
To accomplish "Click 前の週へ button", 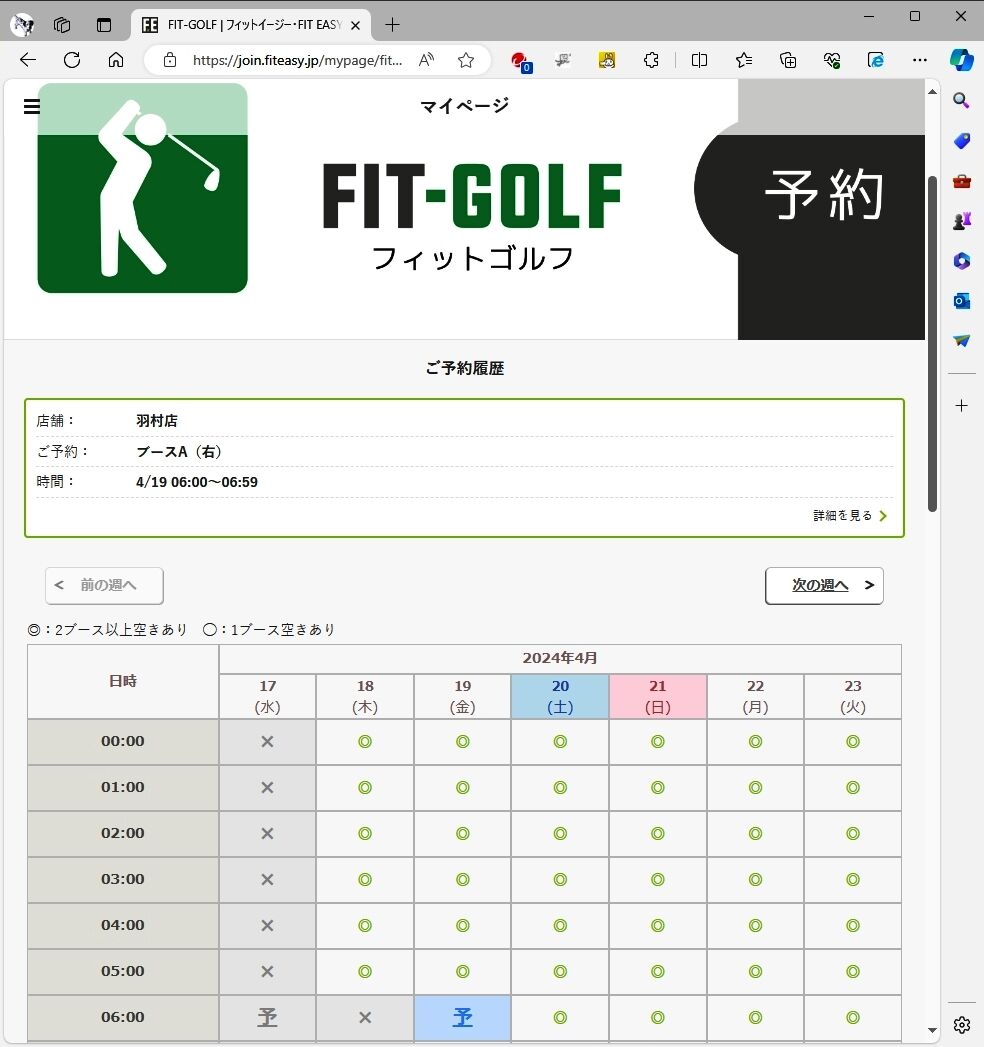I will [104, 586].
